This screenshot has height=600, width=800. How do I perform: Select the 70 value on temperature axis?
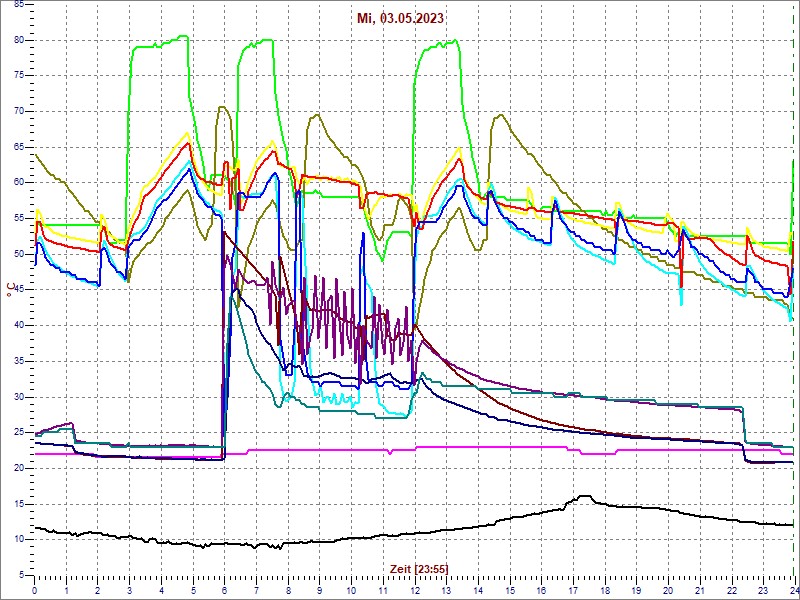click(18, 112)
